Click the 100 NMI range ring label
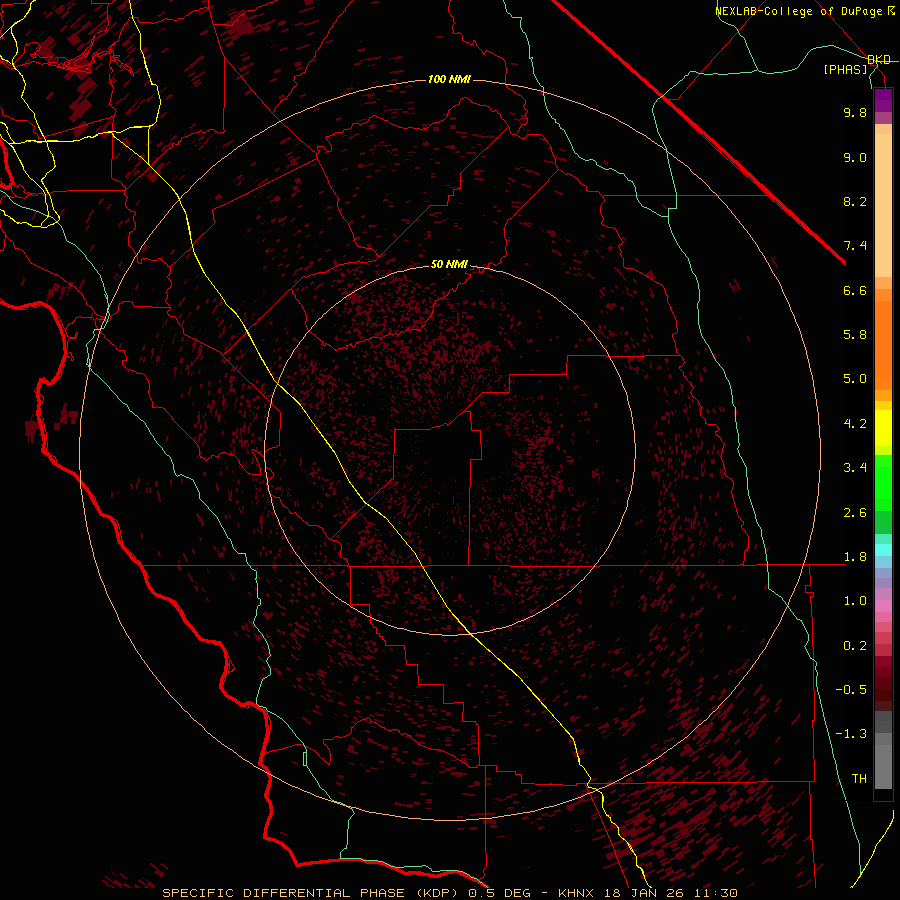900x900 pixels. click(449, 79)
